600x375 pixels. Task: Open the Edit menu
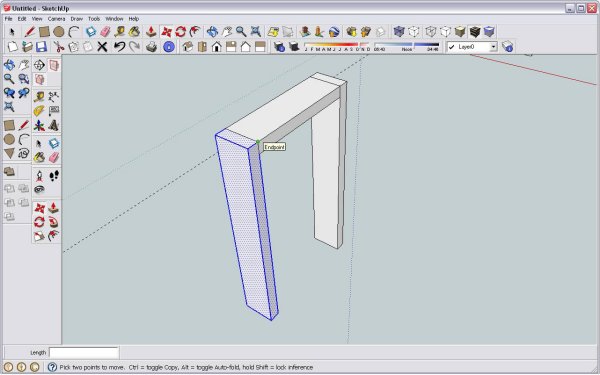click(22, 19)
